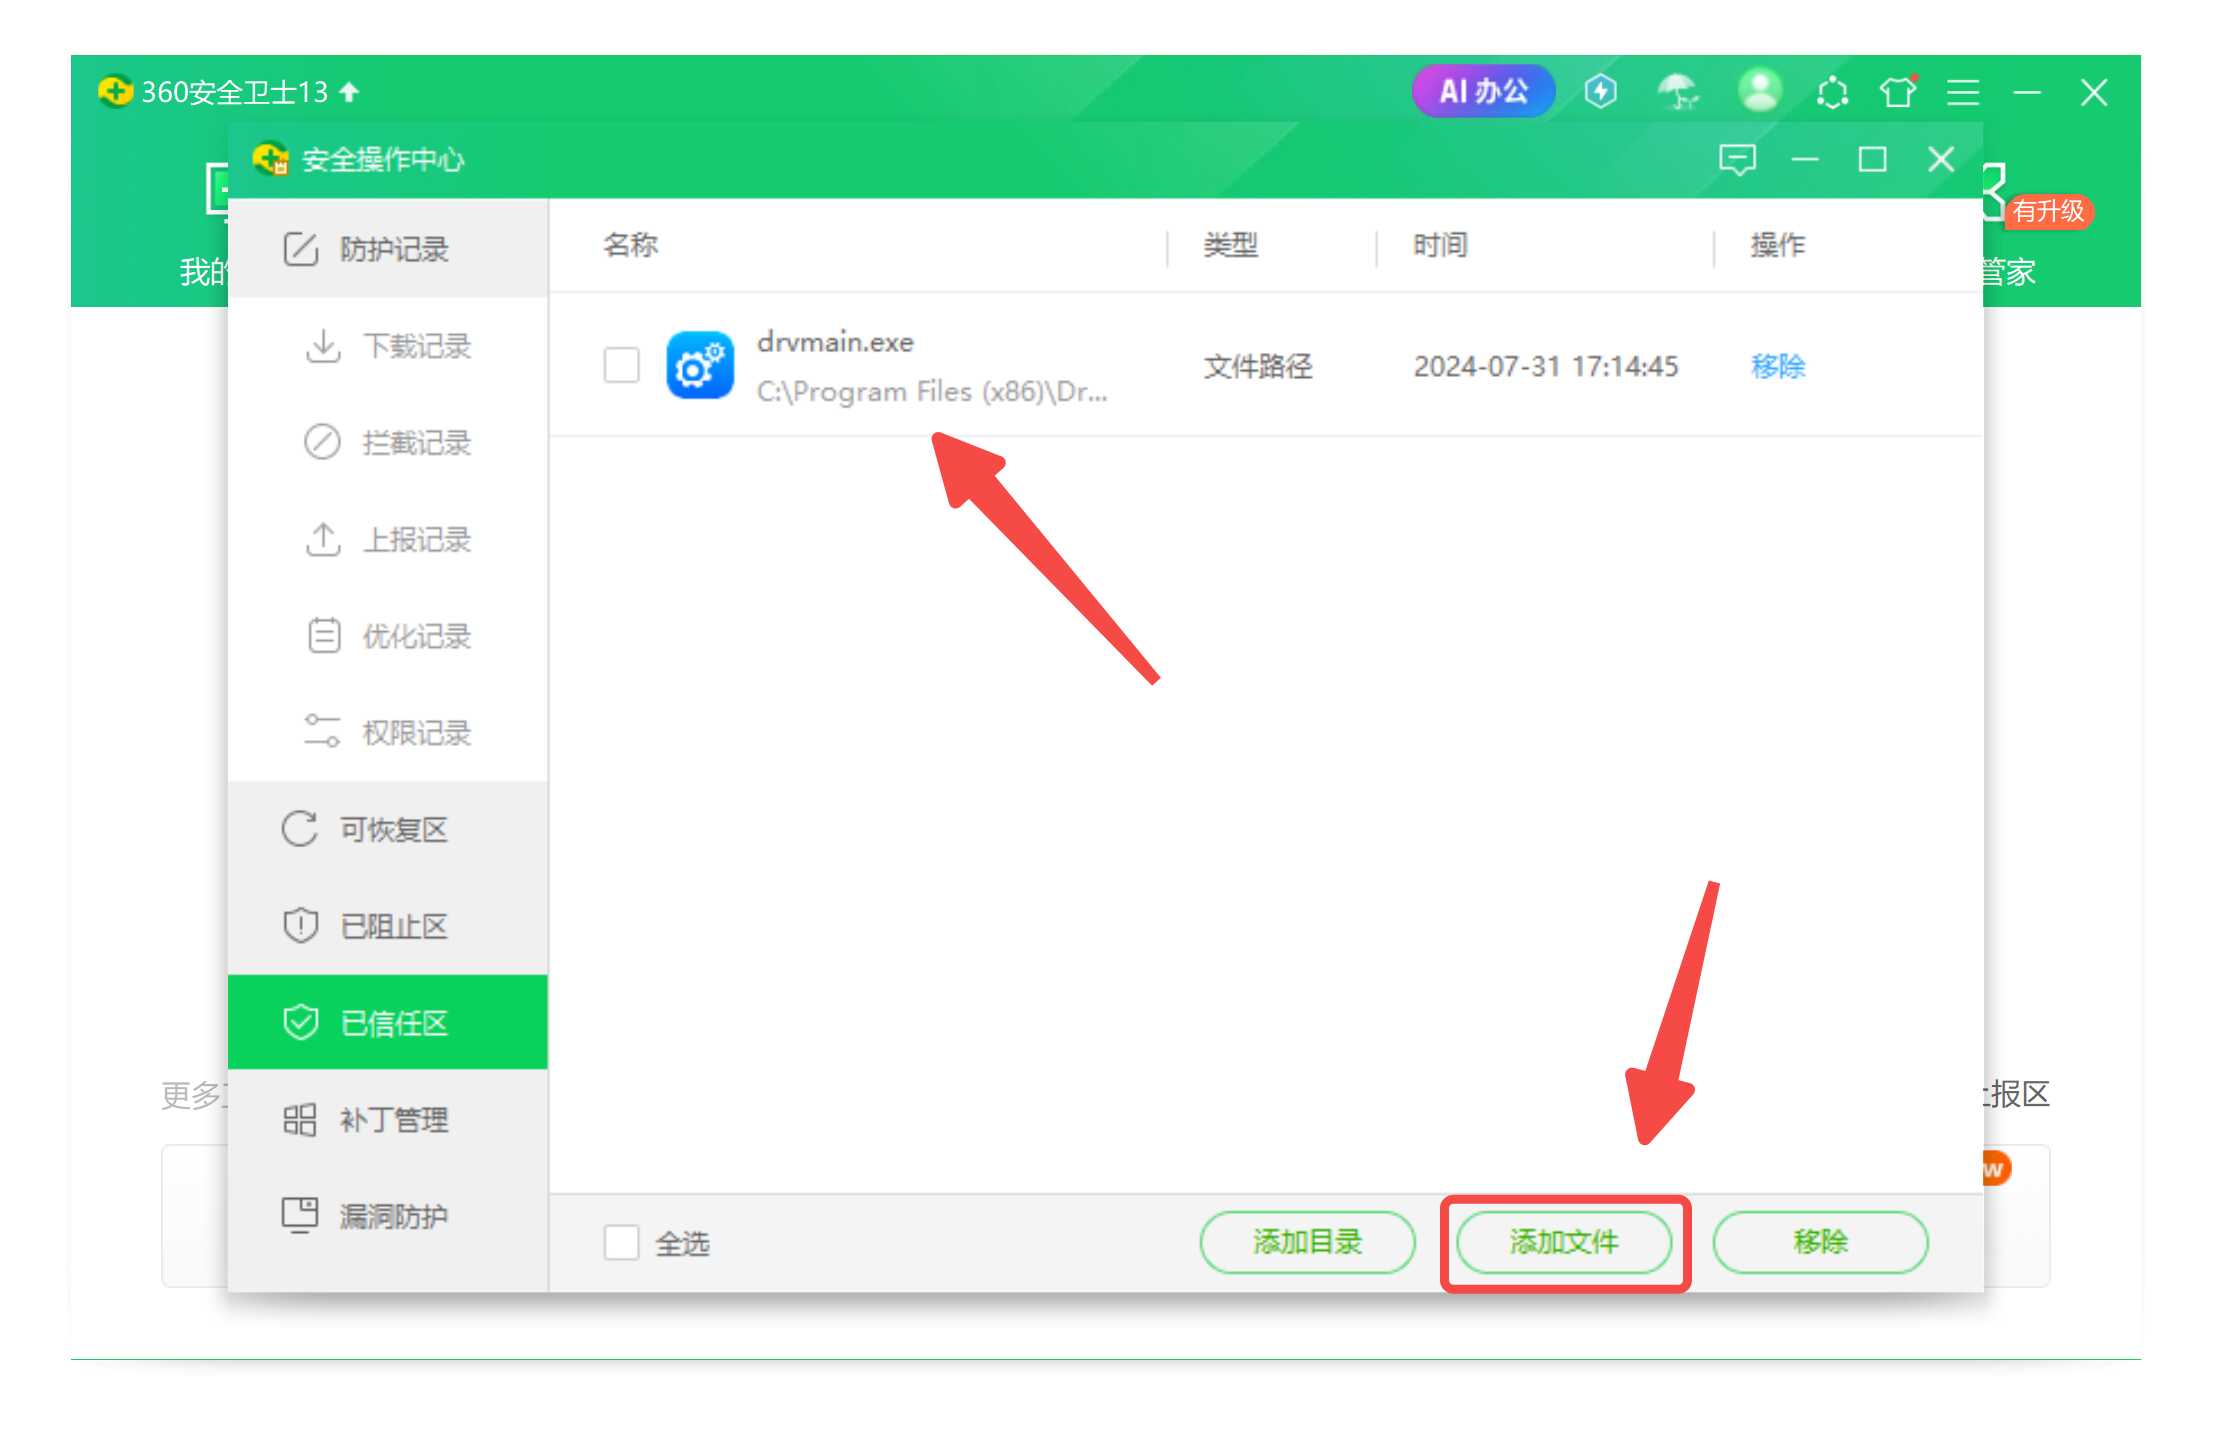Open 优化记录 in the sidebar
2226x1441 pixels.
388,636
